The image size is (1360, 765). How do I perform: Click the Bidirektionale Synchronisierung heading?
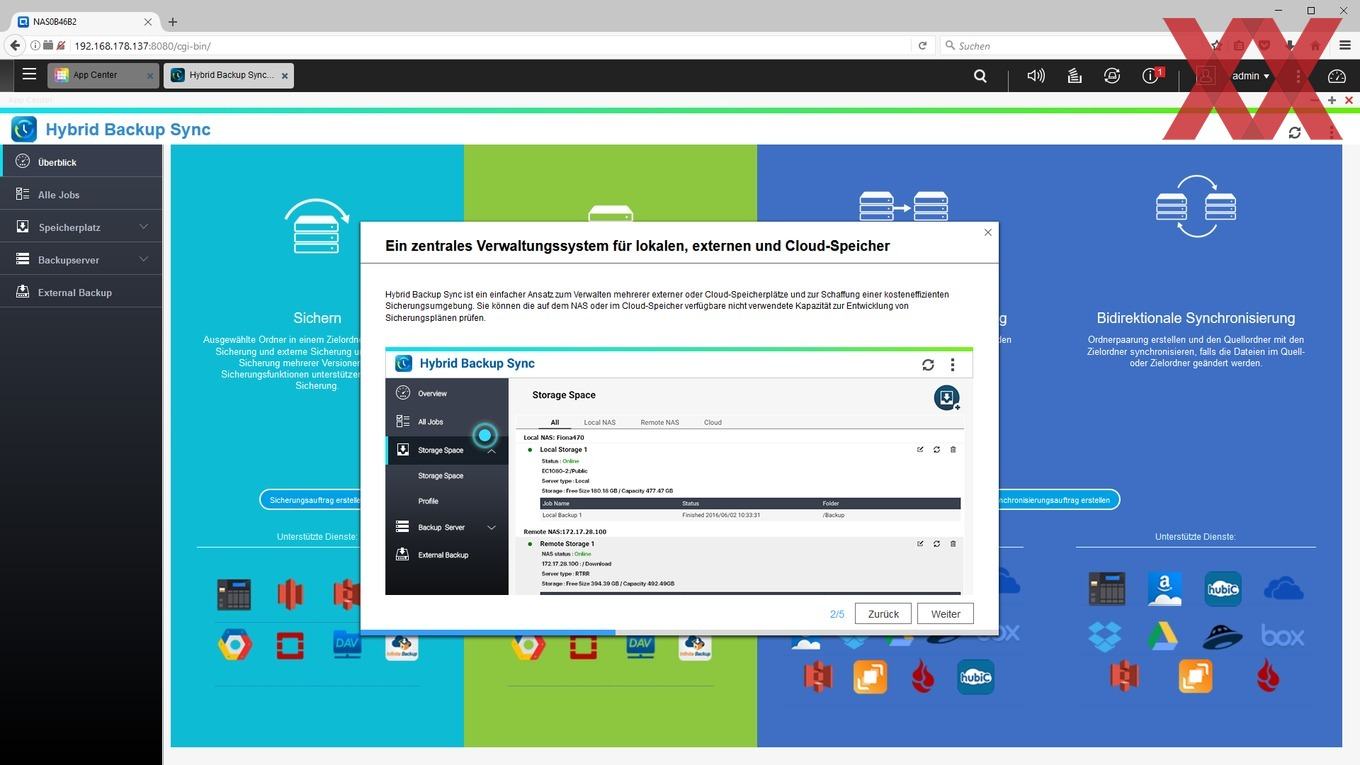[x=1195, y=318]
